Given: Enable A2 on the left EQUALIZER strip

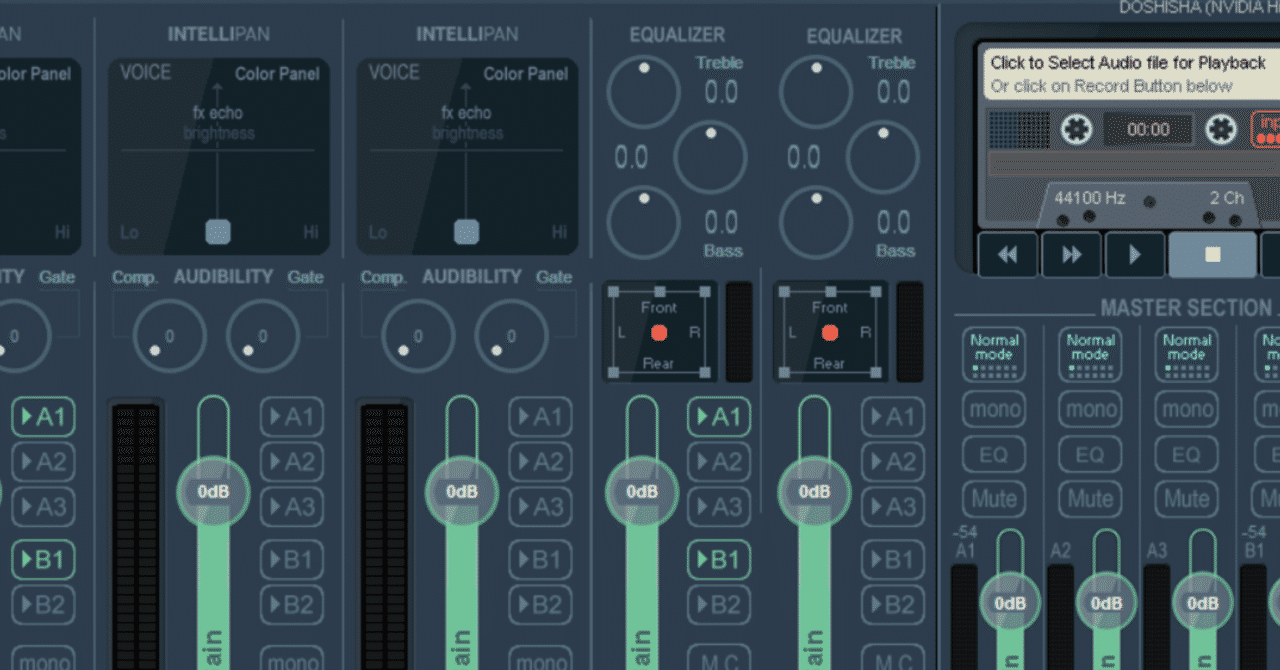Looking at the screenshot, I should (x=719, y=461).
